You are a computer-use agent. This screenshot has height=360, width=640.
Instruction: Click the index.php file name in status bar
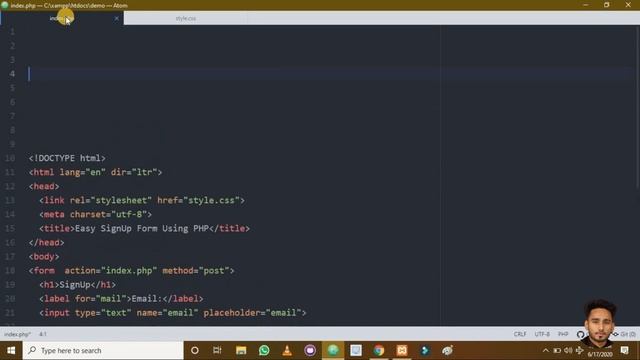(x=18, y=334)
